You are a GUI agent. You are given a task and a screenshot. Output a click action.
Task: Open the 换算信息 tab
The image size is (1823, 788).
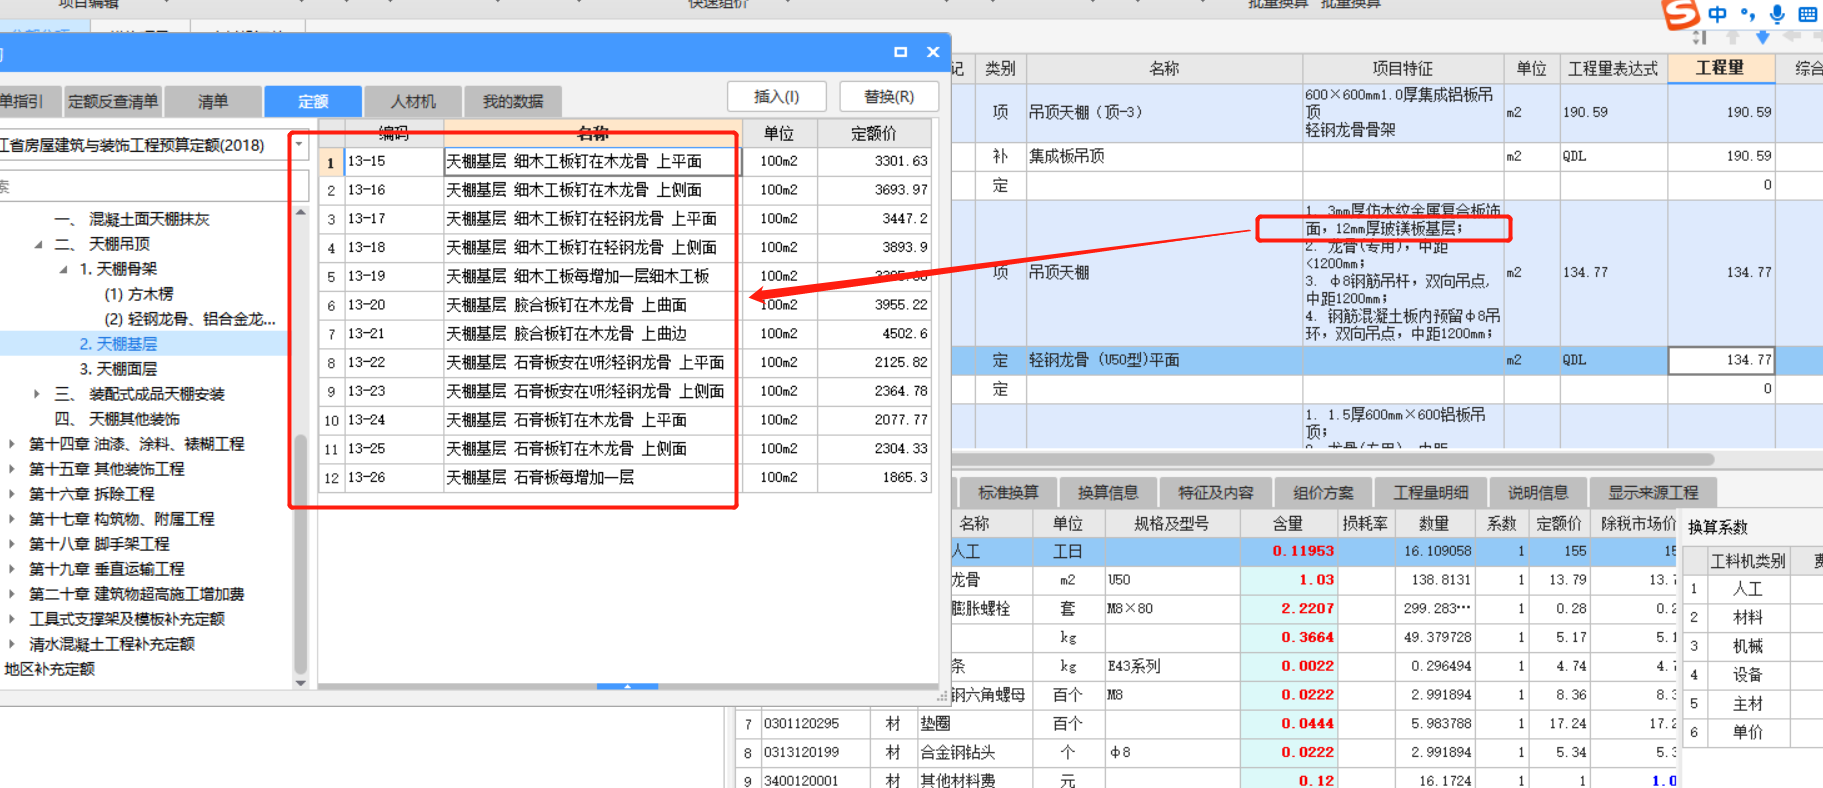click(1108, 492)
